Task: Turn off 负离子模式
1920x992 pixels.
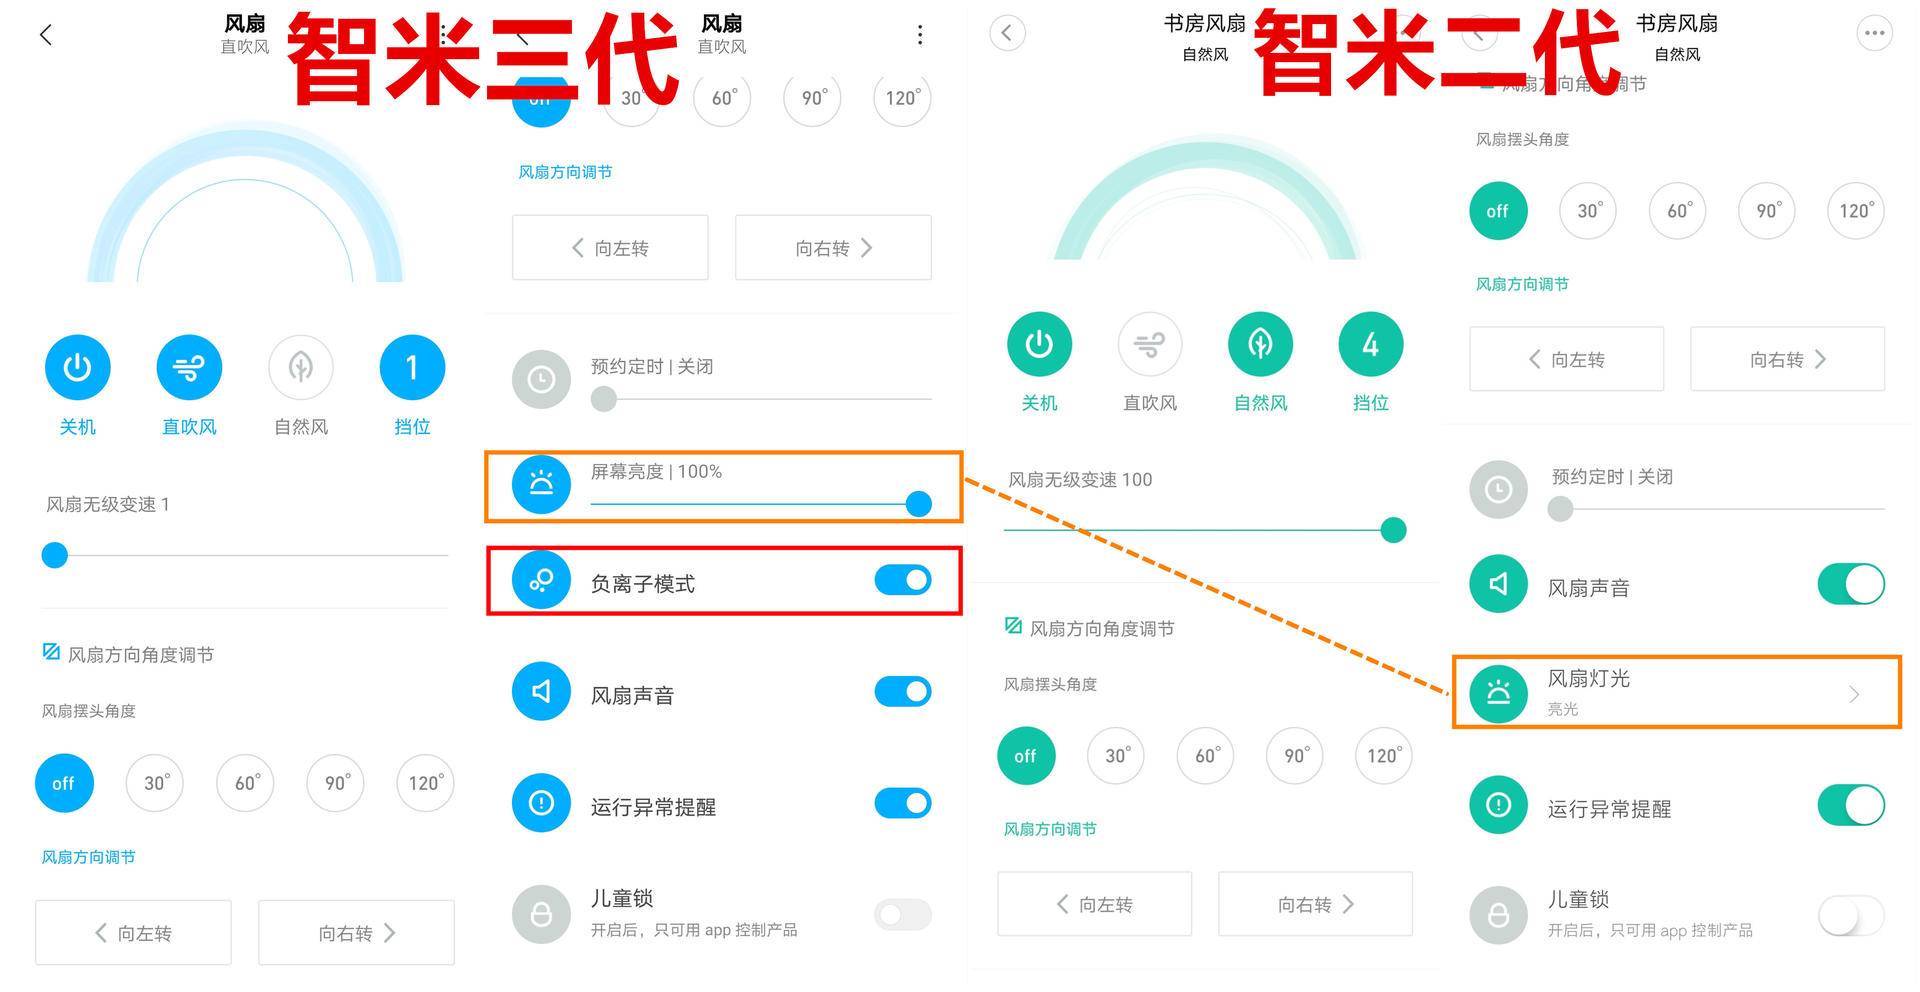Action: pos(902,580)
